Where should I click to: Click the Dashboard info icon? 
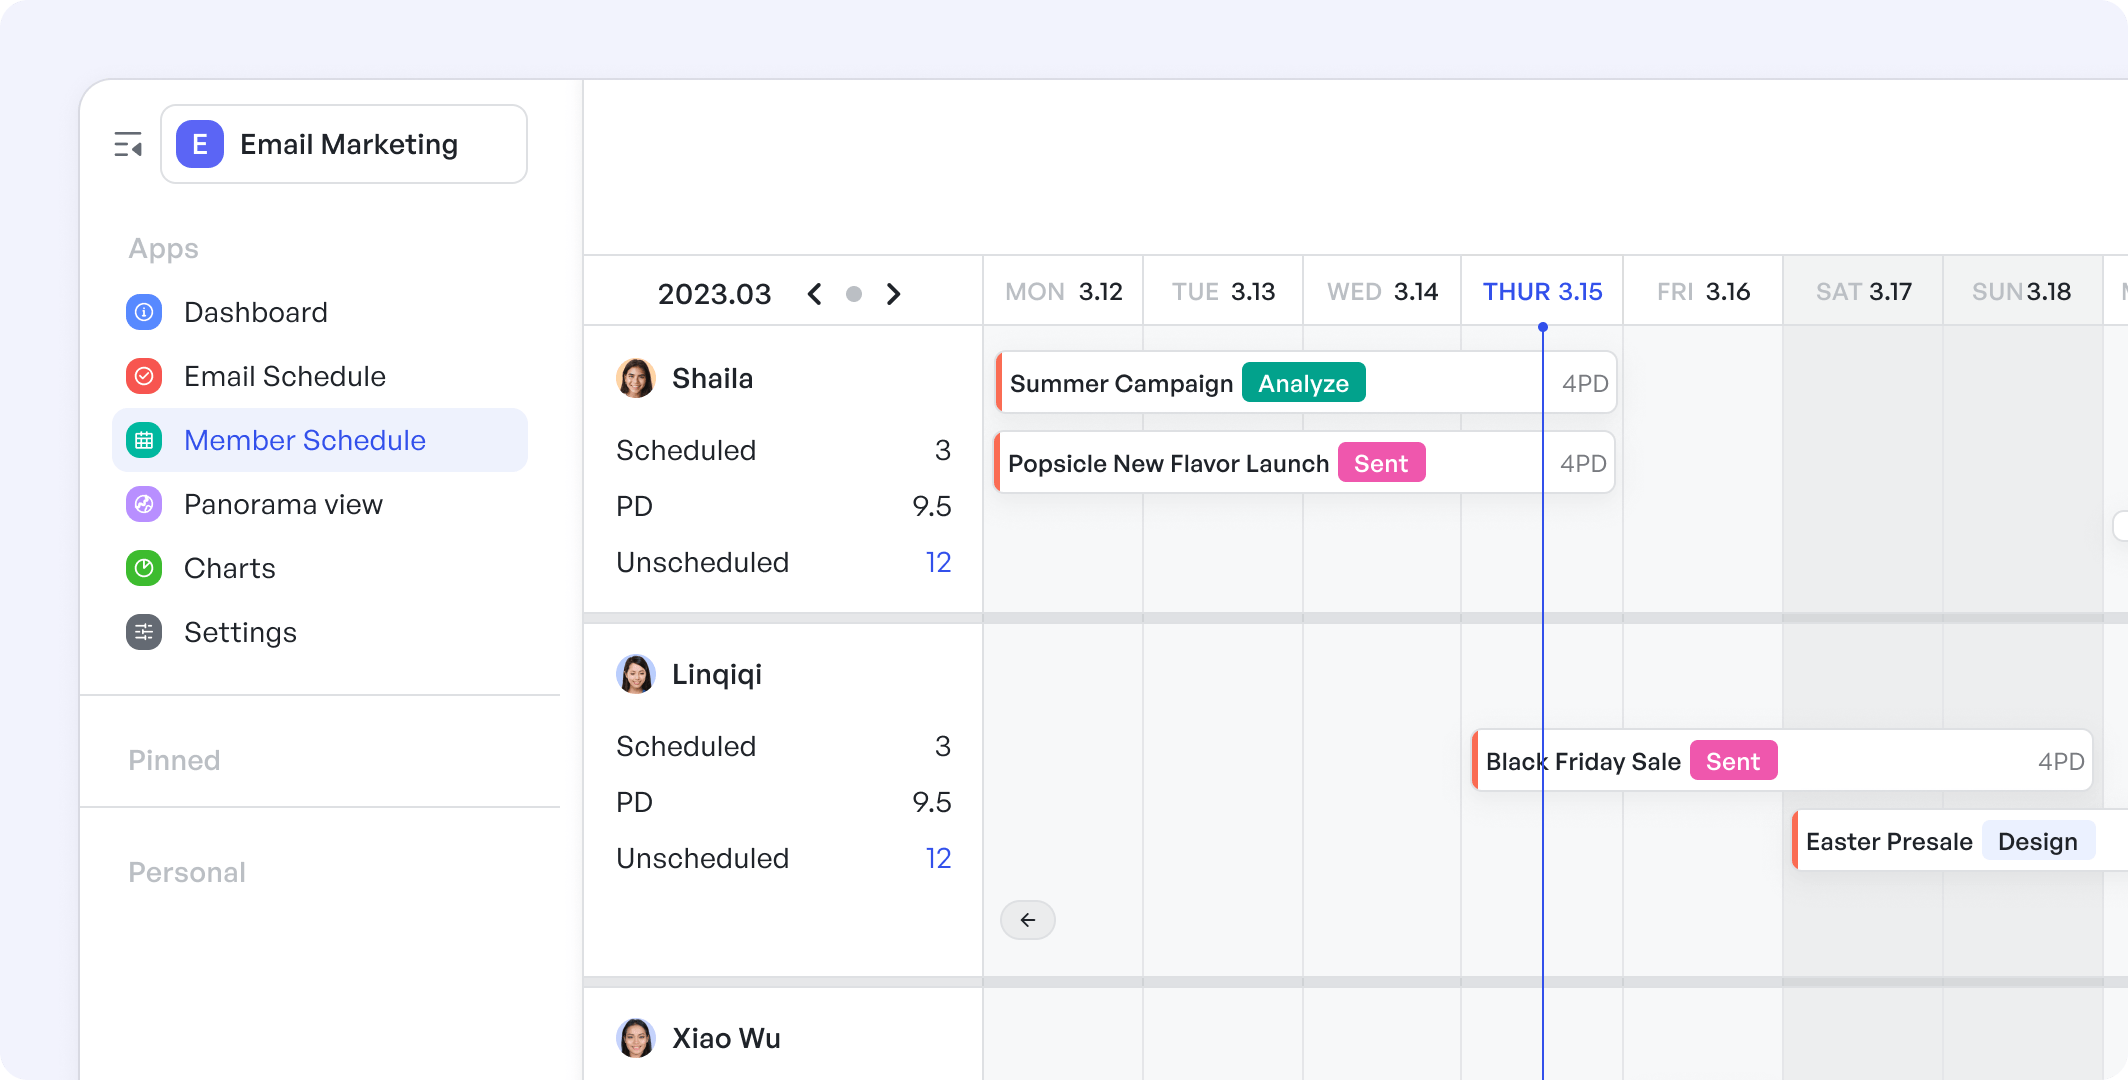click(144, 312)
